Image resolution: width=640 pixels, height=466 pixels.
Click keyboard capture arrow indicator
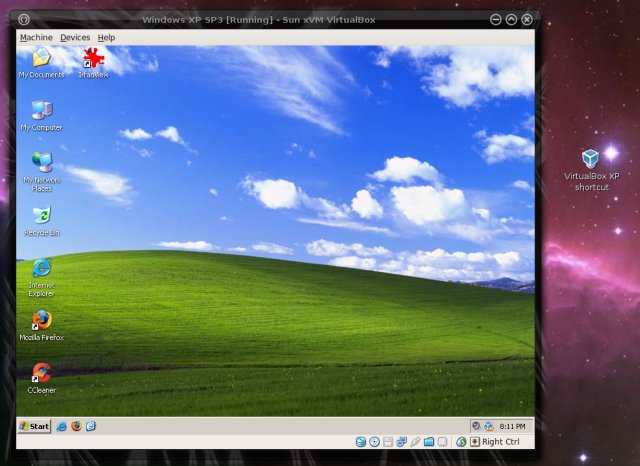(475, 442)
